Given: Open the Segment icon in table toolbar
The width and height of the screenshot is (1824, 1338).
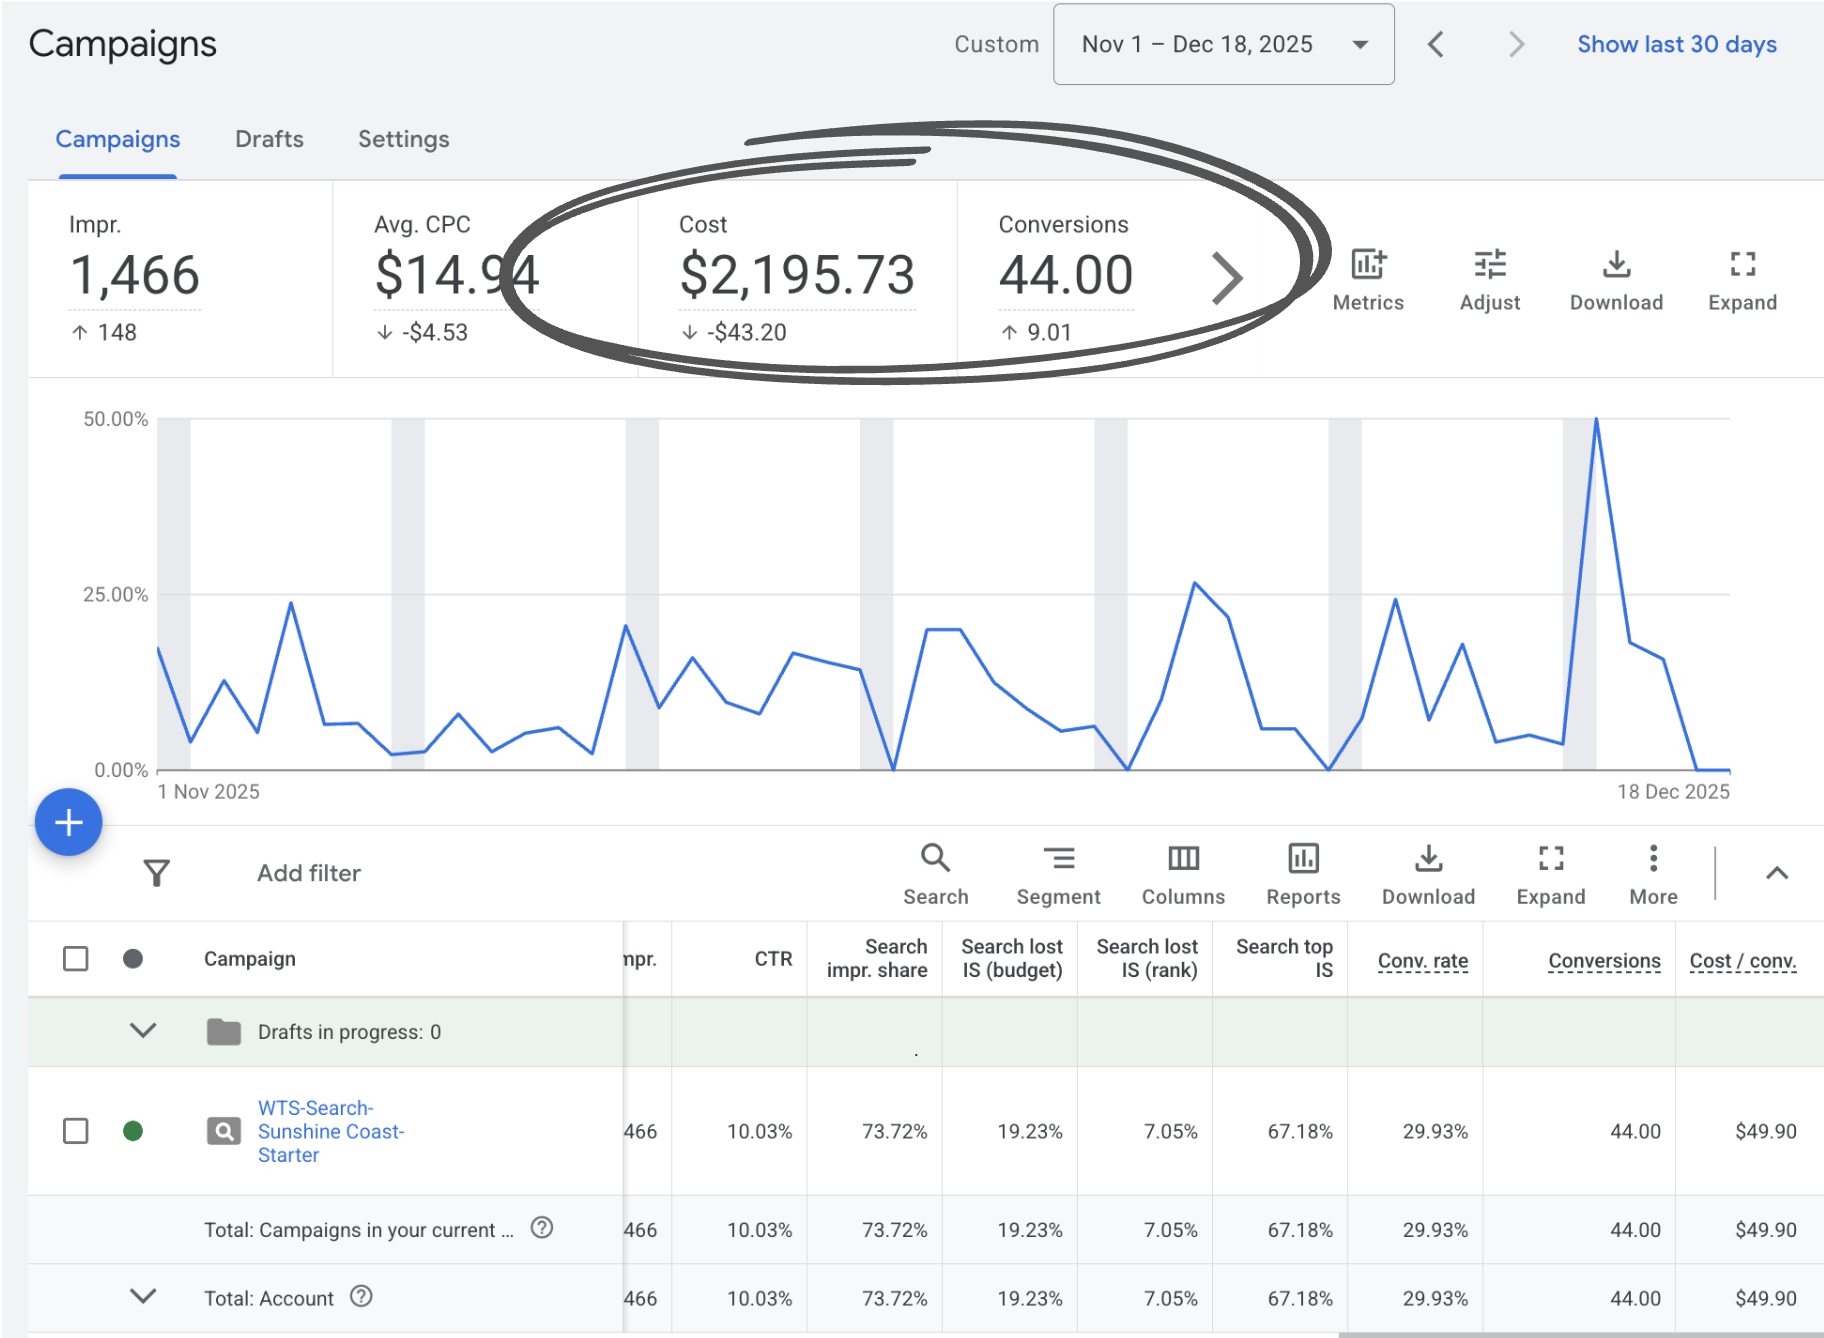Looking at the screenshot, I should (x=1059, y=858).
